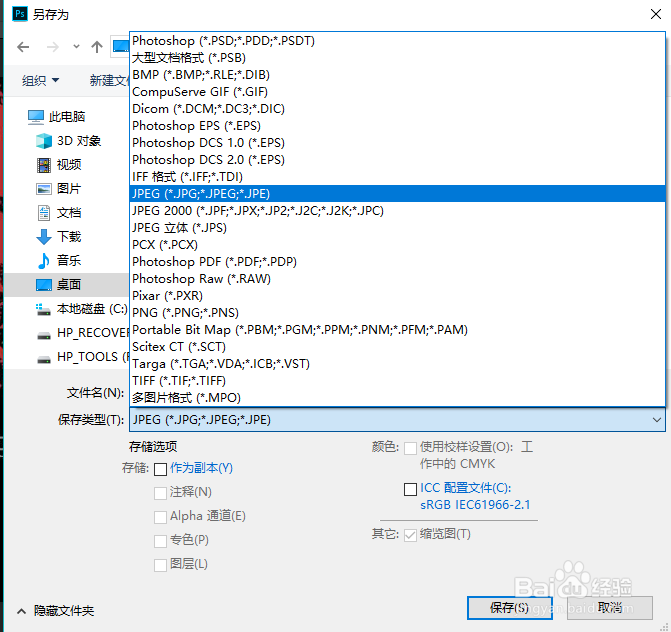
Task: Choose CompuServe GIF format
Action: point(397,92)
